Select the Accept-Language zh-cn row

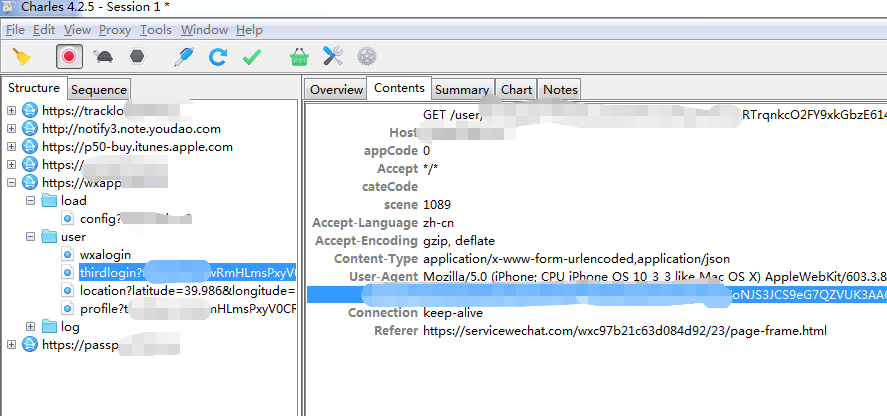coord(597,222)
